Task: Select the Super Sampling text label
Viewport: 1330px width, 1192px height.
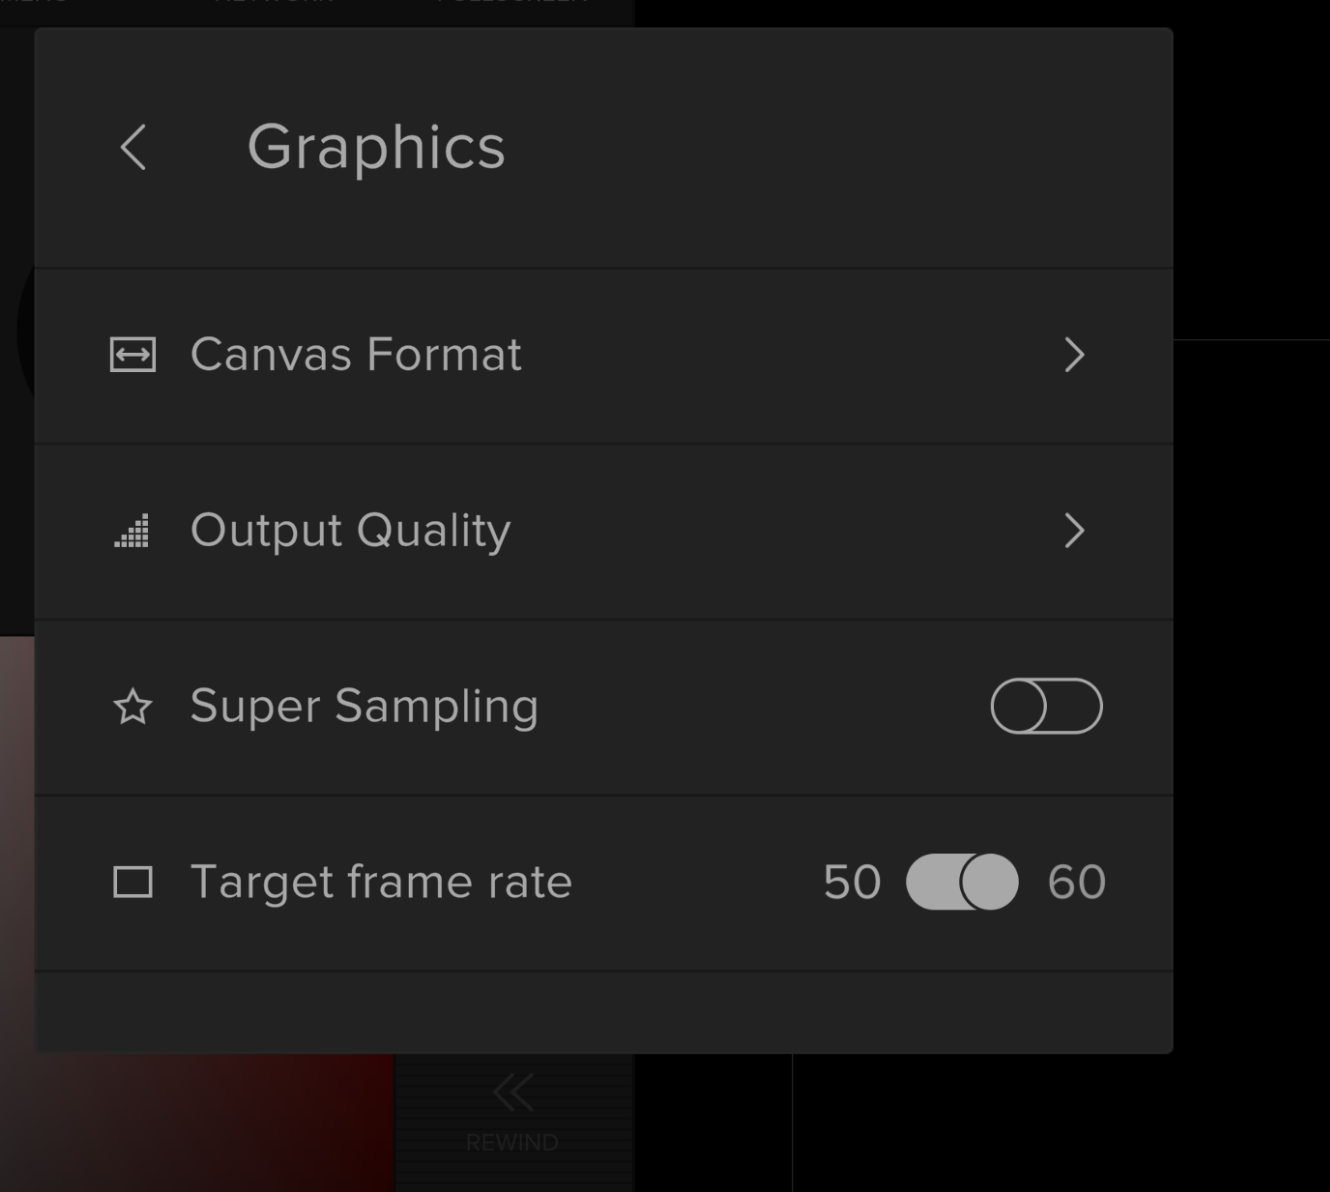Action: coord(364,707)
